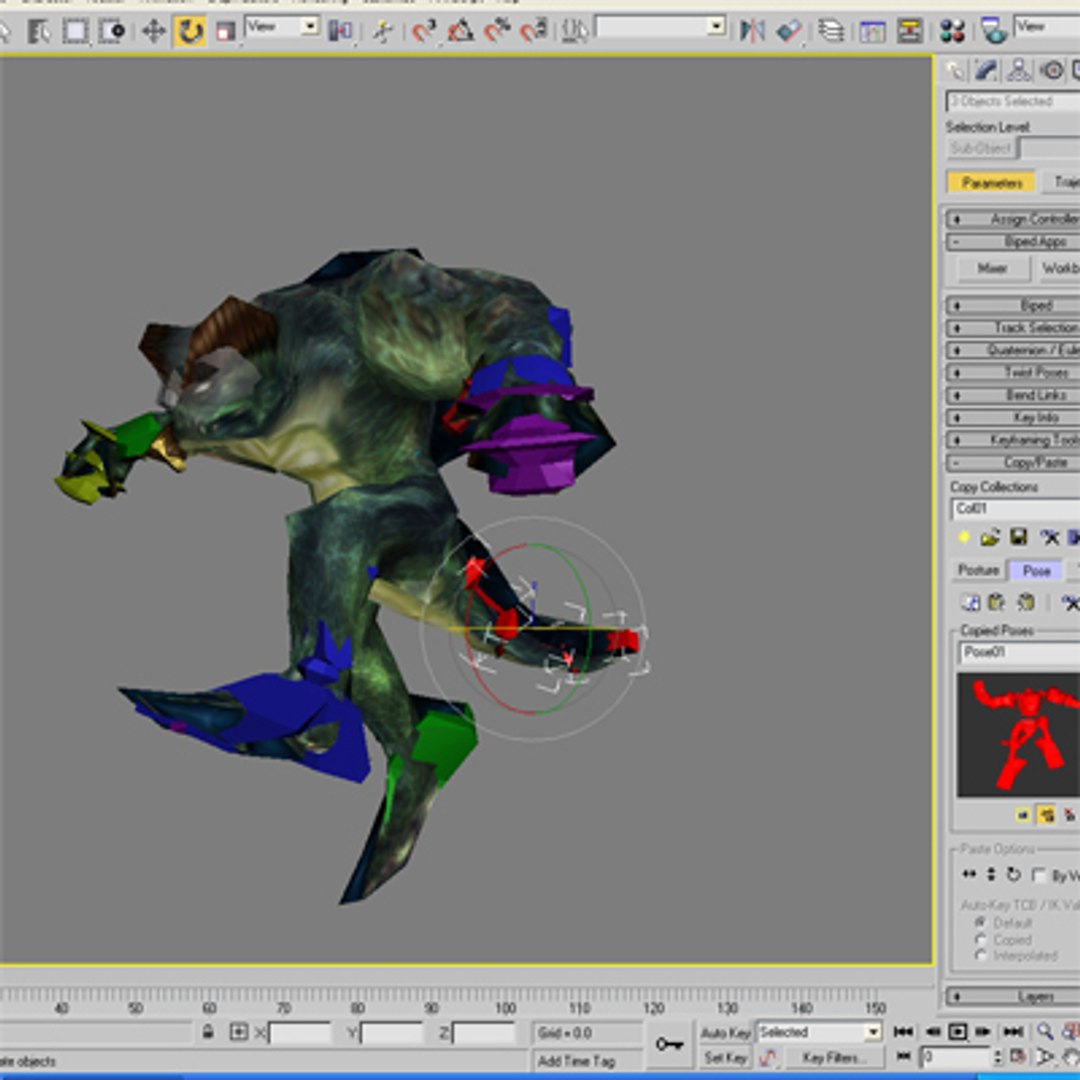Choose the Rectangular Selection Region tool

75,31
